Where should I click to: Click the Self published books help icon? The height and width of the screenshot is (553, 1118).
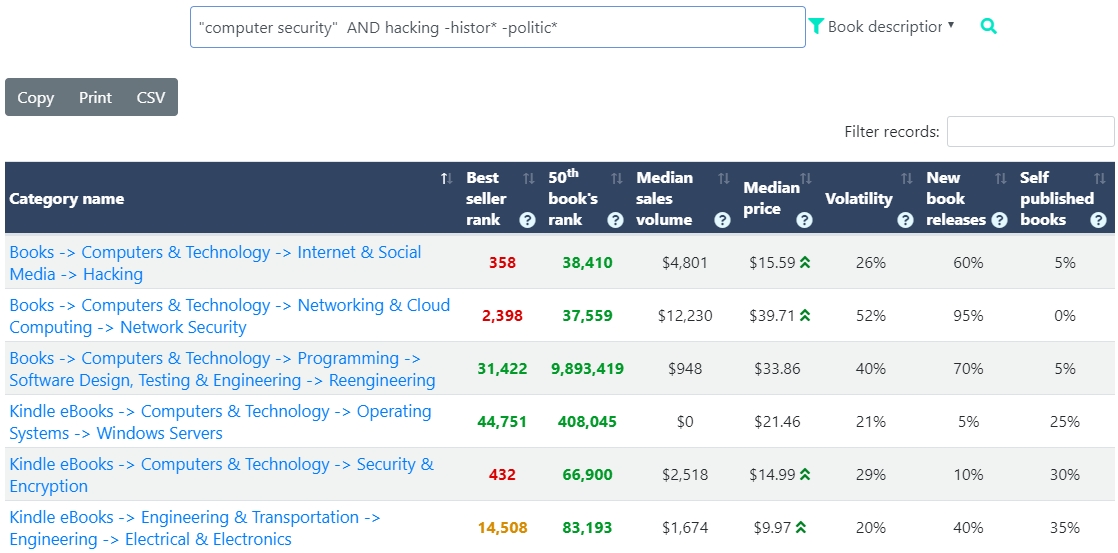pos(1098,220)
